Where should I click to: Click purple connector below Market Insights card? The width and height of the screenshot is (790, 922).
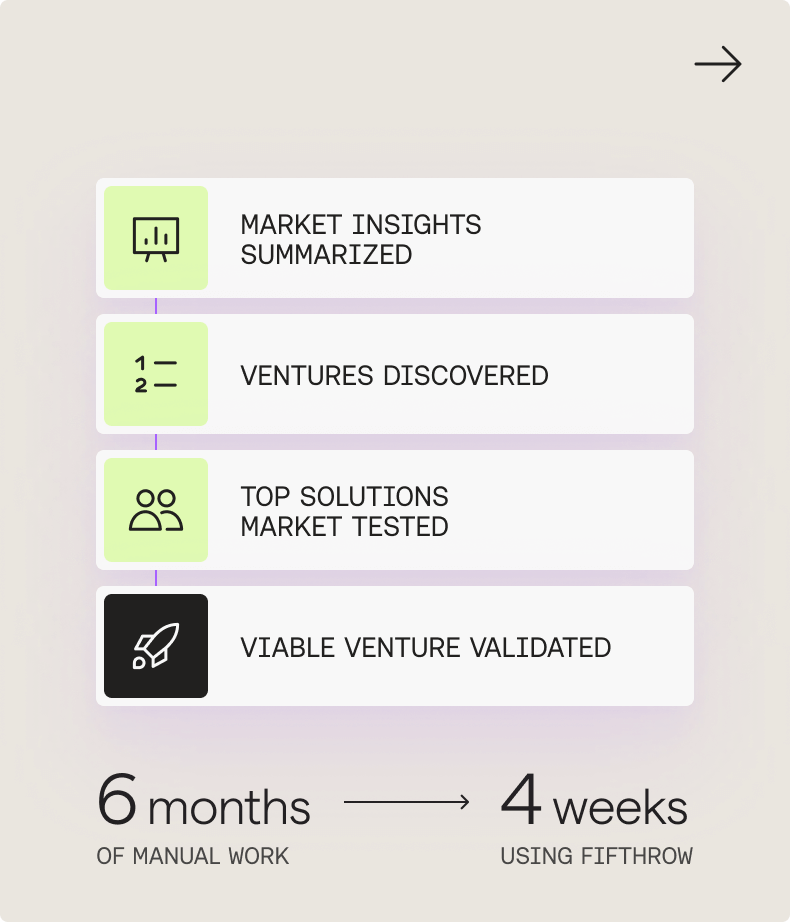[x=156, y=306]
